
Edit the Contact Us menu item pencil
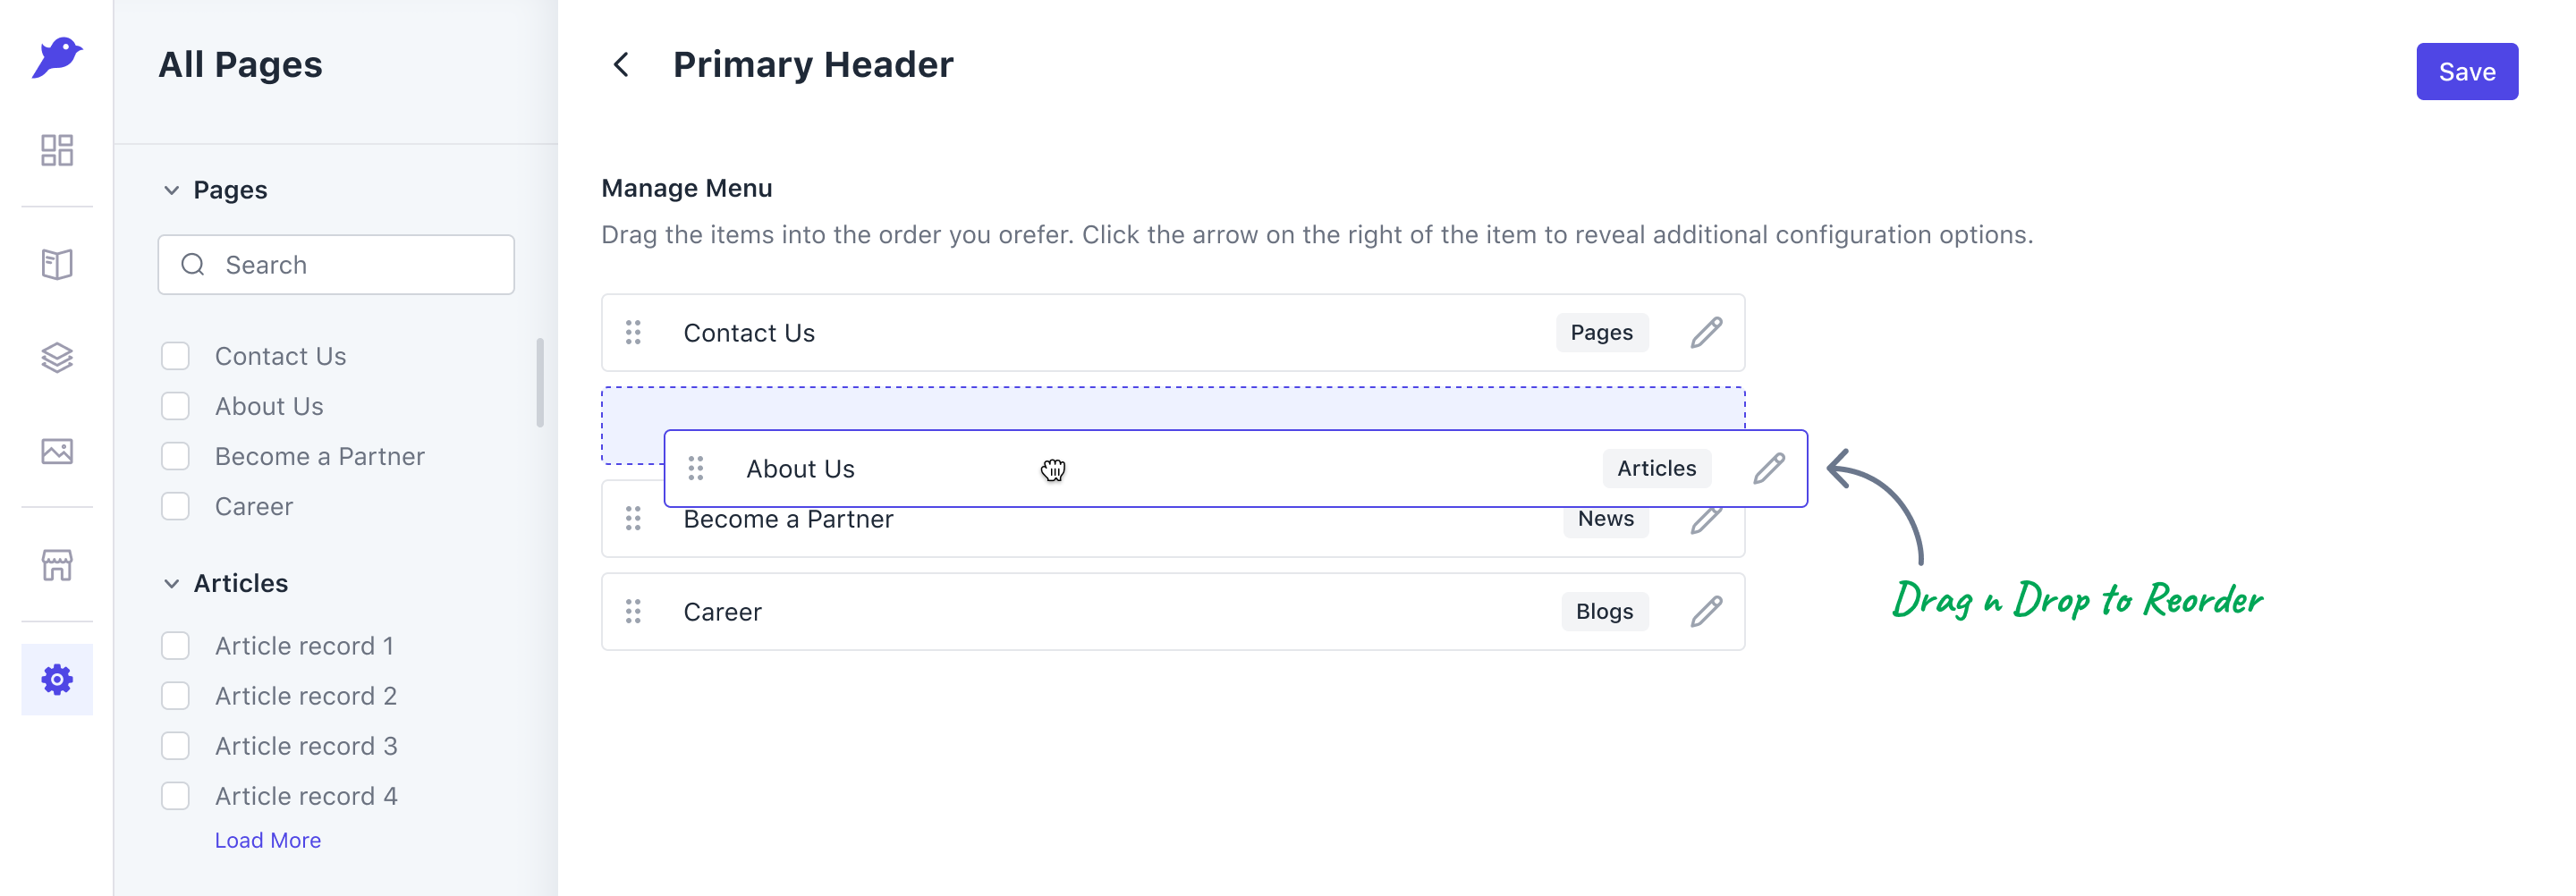pos(1706,333)
